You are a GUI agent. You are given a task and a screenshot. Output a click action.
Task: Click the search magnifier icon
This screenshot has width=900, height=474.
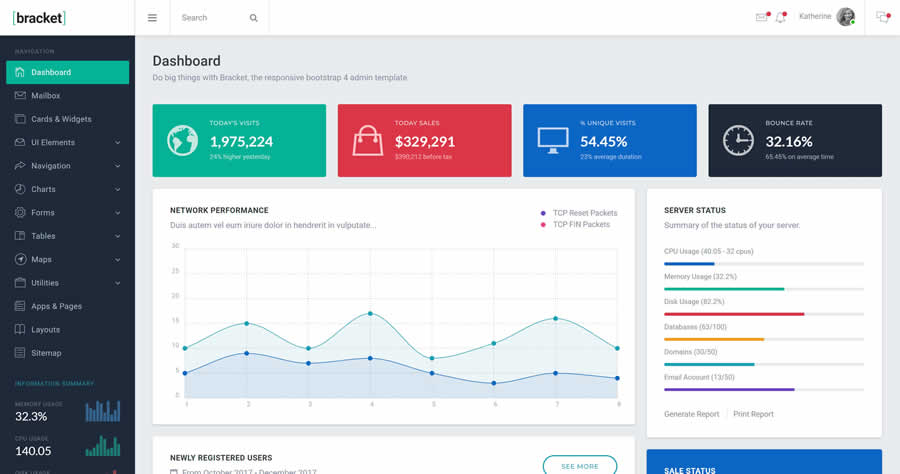coord(253,18)
